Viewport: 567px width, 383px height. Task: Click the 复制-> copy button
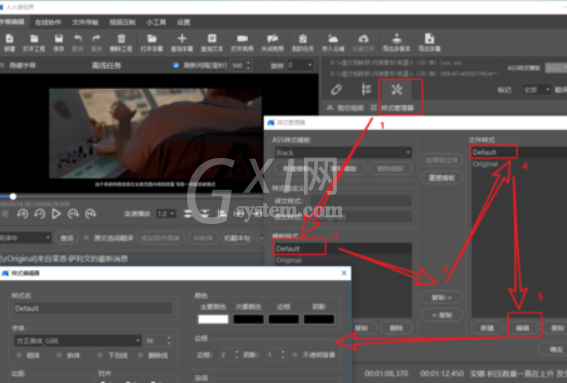(x=442, y=298)
